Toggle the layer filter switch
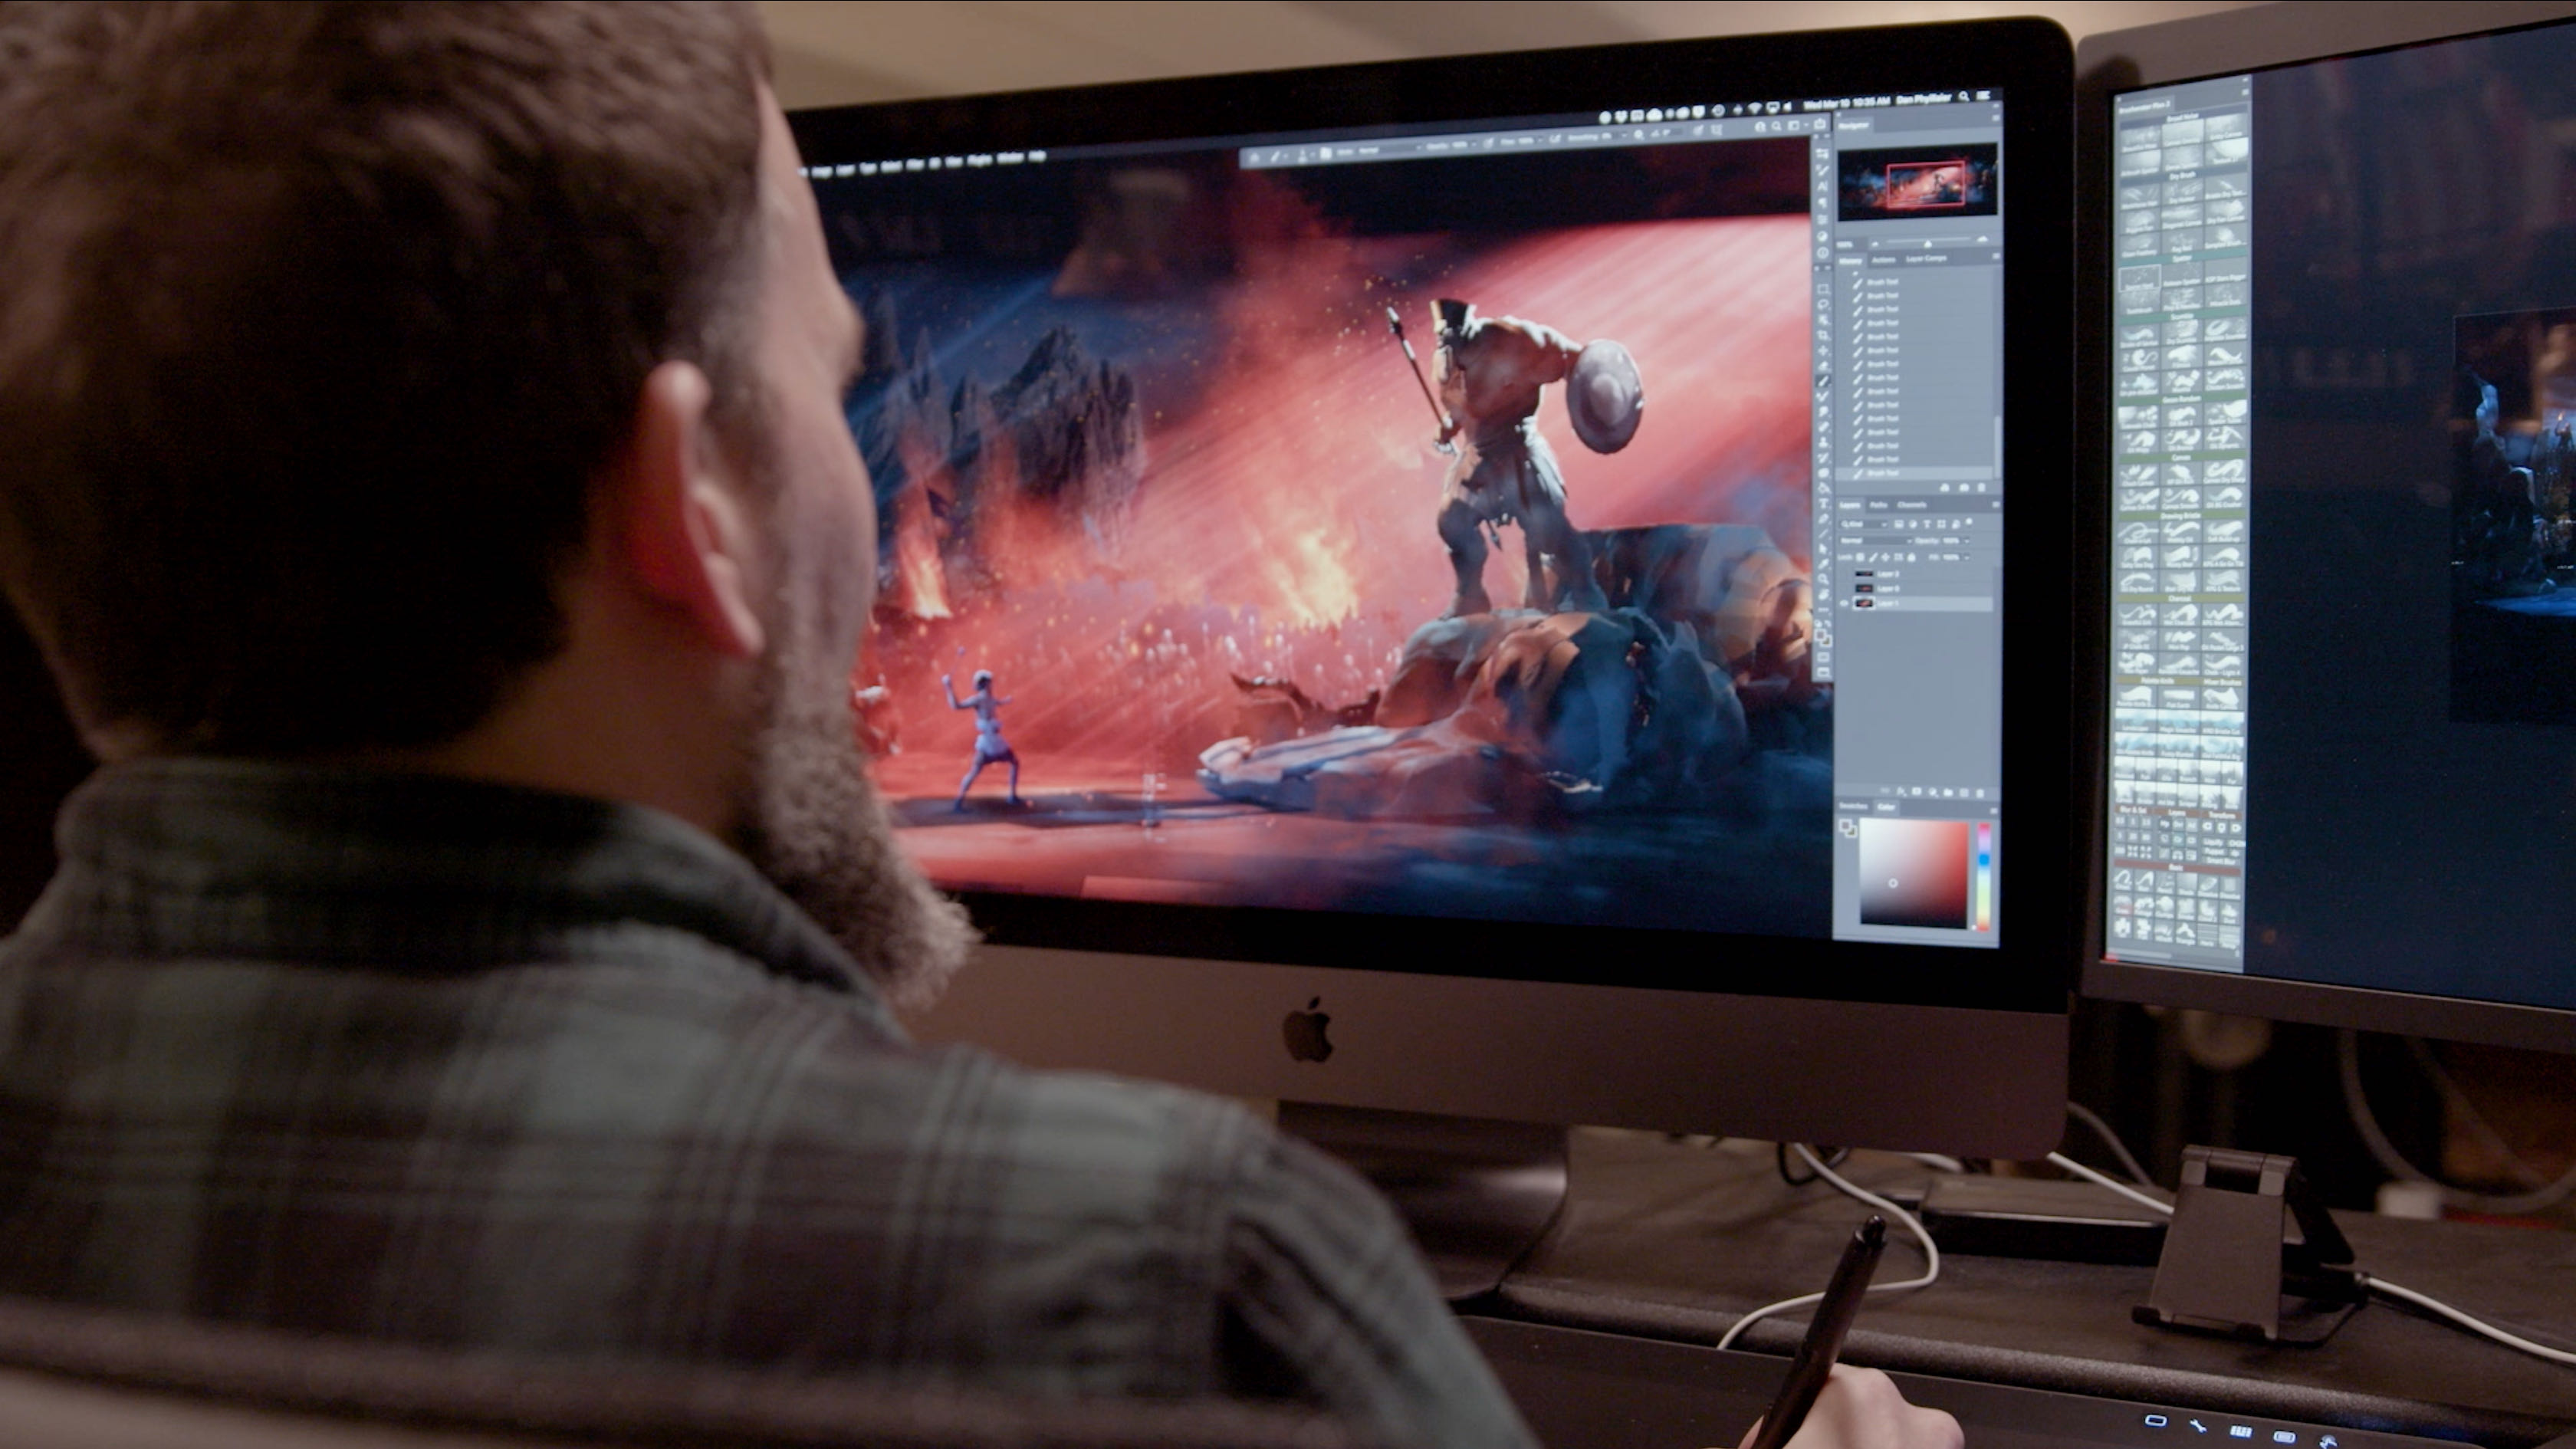This screenshot has height=1449, width=2576. click(x=1970, y=521)
